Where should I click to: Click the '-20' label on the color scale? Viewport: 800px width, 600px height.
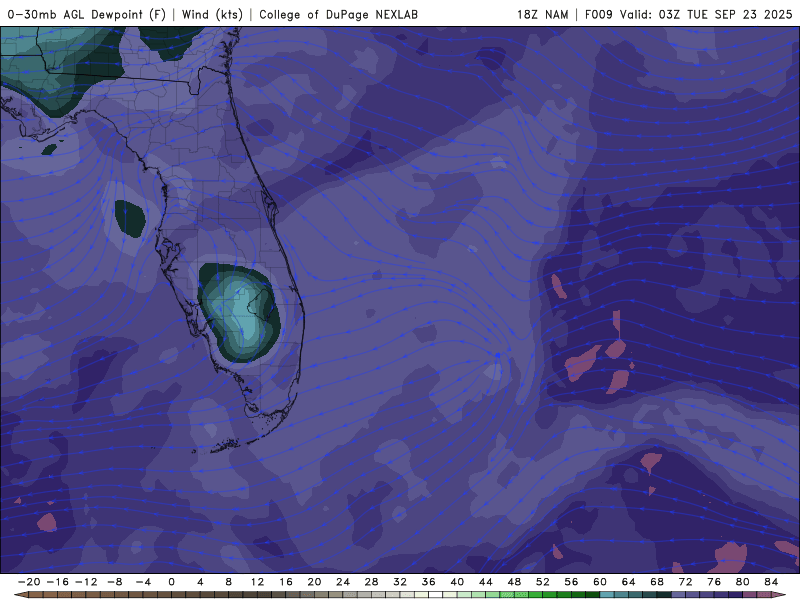[29, 582]
